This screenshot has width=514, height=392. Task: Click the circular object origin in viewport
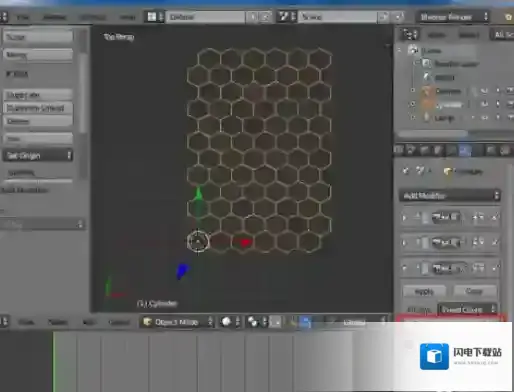click(198, 241)
